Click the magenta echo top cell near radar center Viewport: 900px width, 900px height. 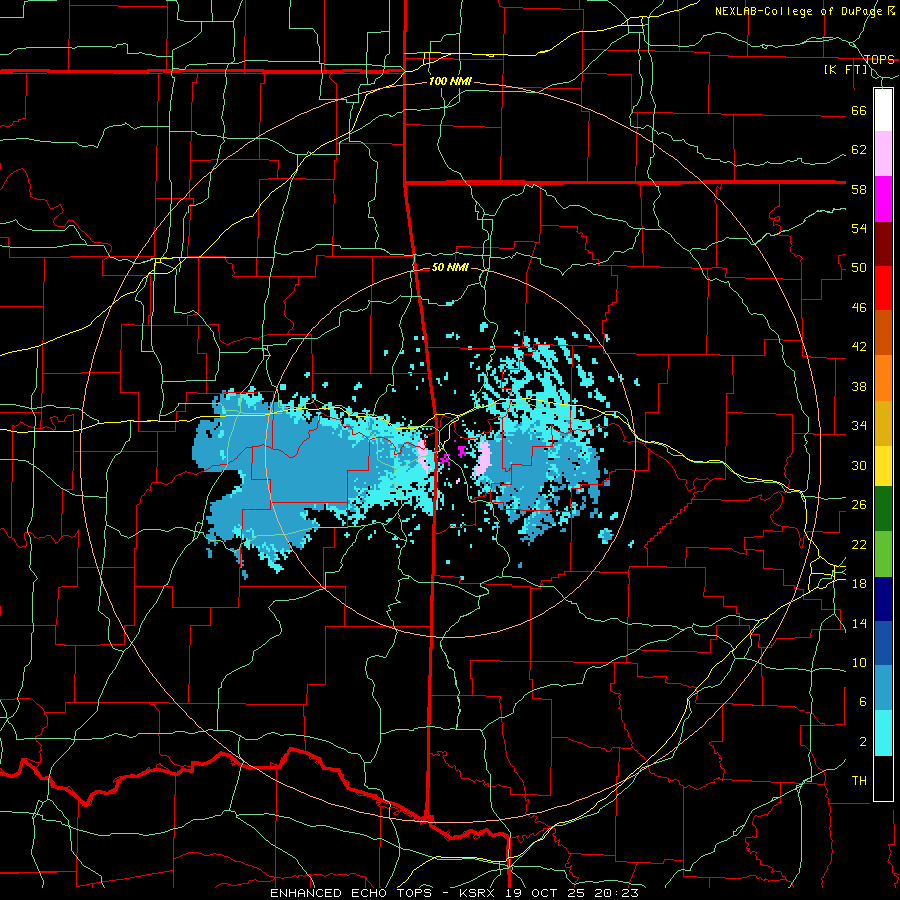[x=461, y=451]
